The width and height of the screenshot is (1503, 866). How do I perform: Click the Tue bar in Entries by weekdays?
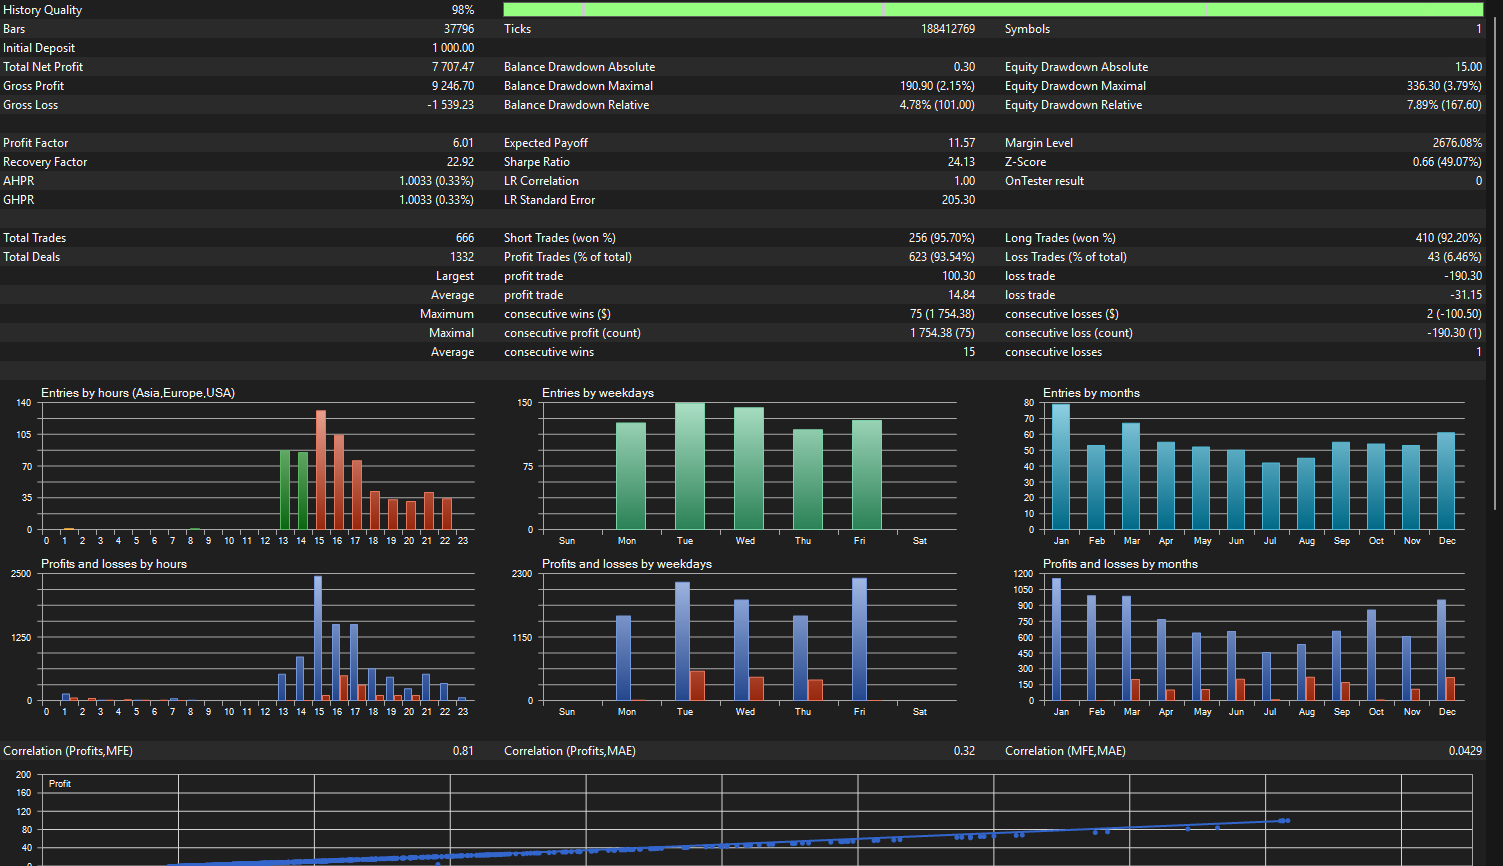[690, 466]
